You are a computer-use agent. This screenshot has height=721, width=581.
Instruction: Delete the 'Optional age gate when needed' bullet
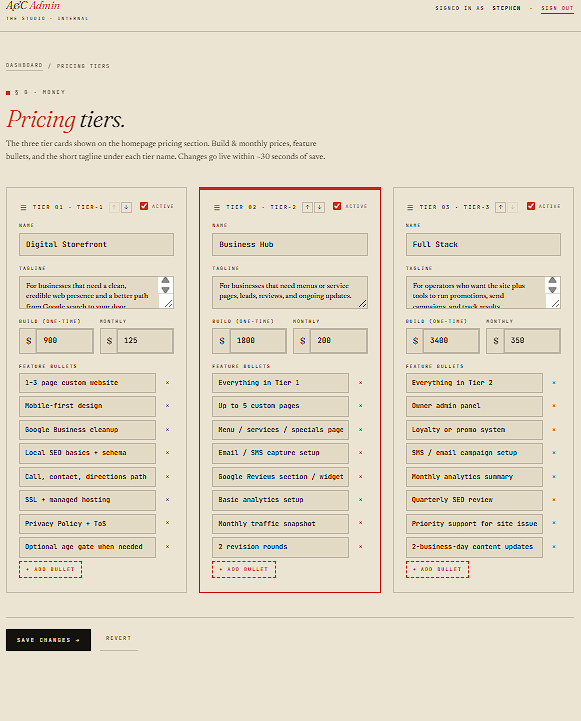tap(167, 547)
